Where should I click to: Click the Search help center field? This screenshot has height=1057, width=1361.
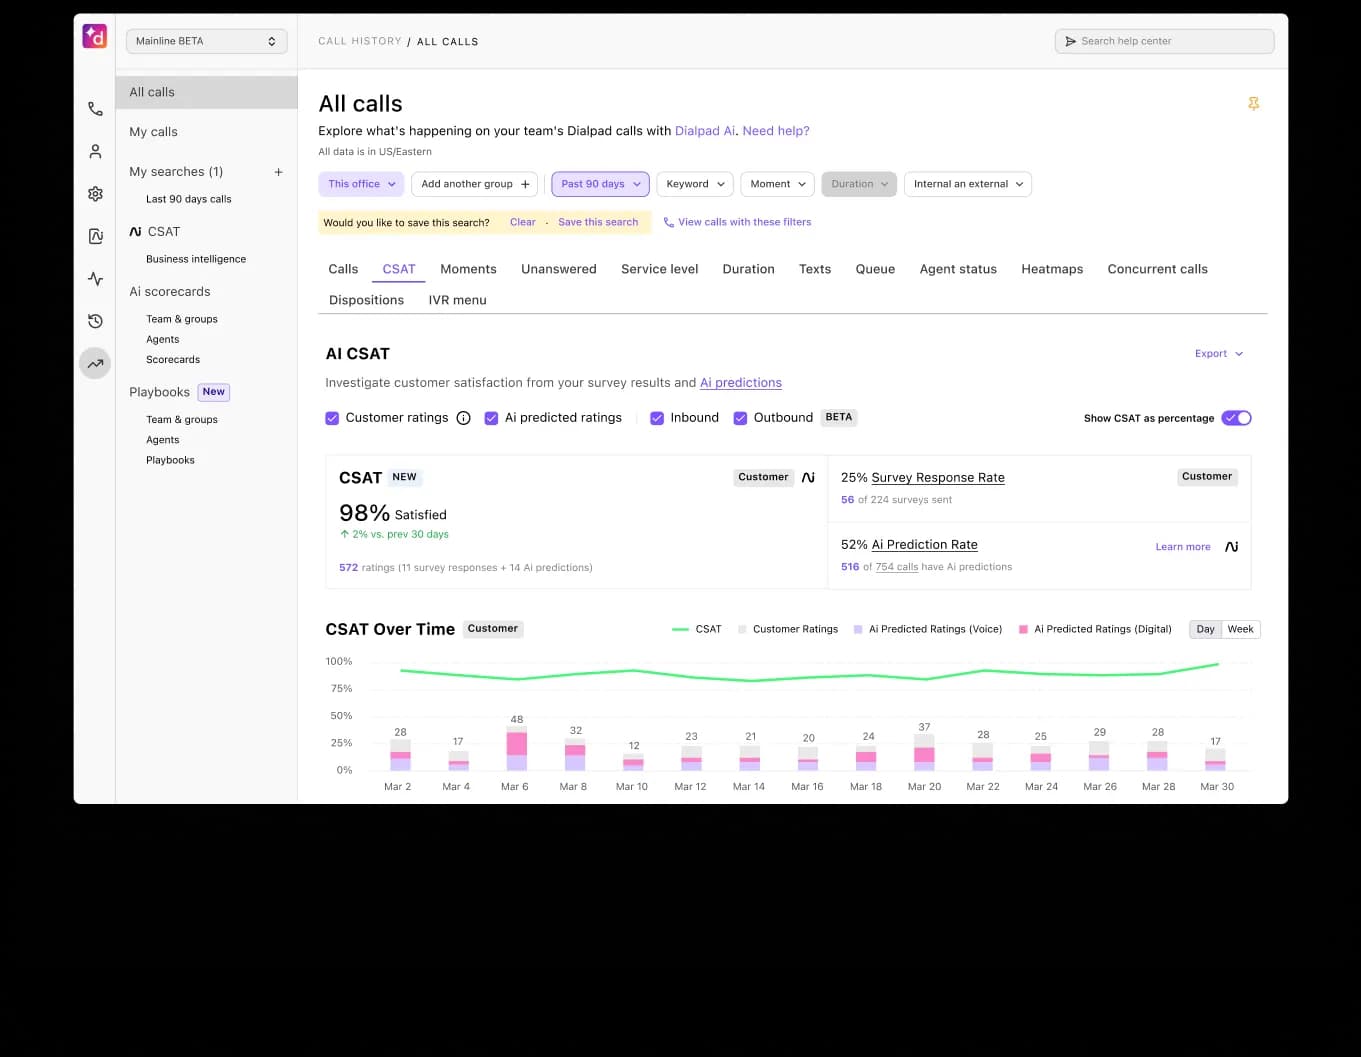[x=1164, y=41]
